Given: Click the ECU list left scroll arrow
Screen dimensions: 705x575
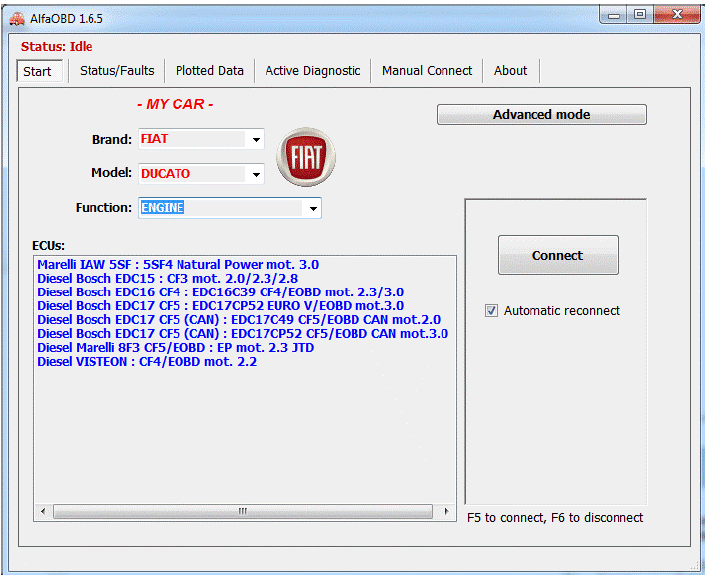Looking at the screenshot, I should point(44,511).
